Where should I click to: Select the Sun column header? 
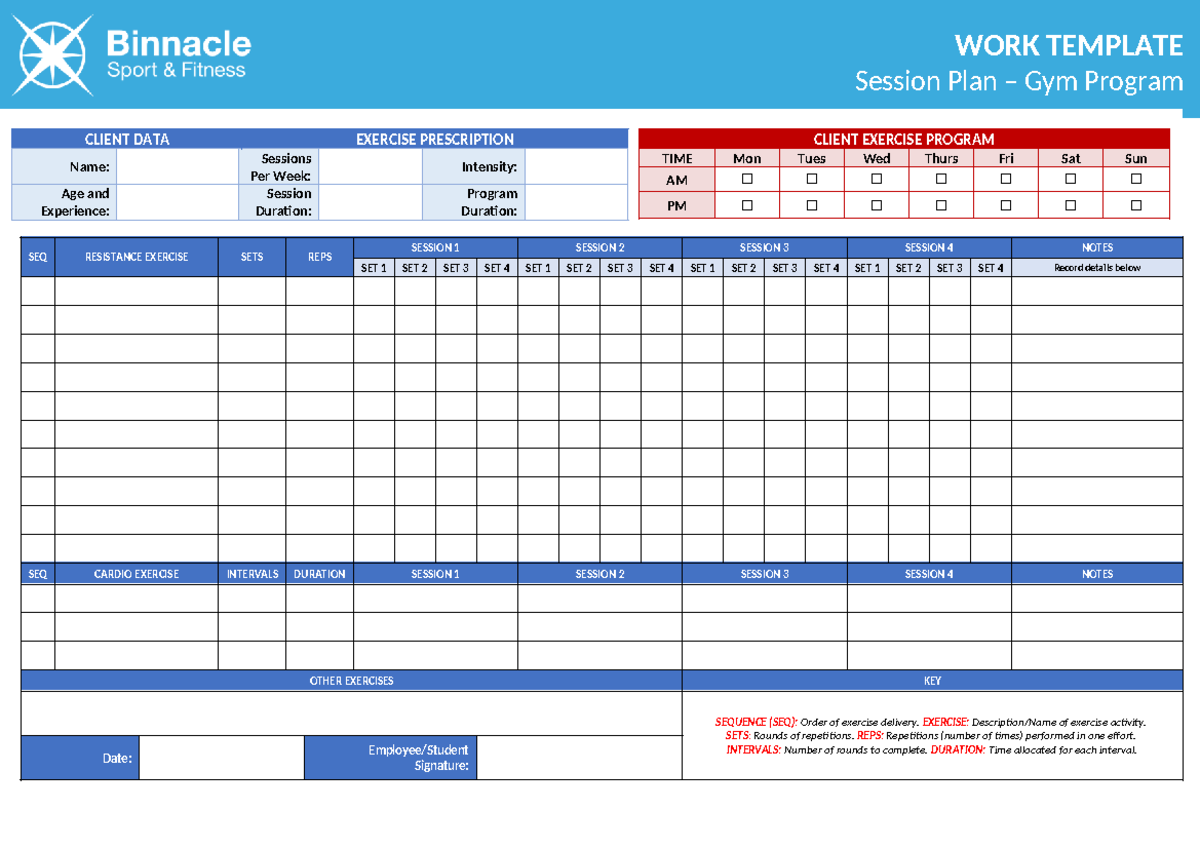(x=1136, y=158)
